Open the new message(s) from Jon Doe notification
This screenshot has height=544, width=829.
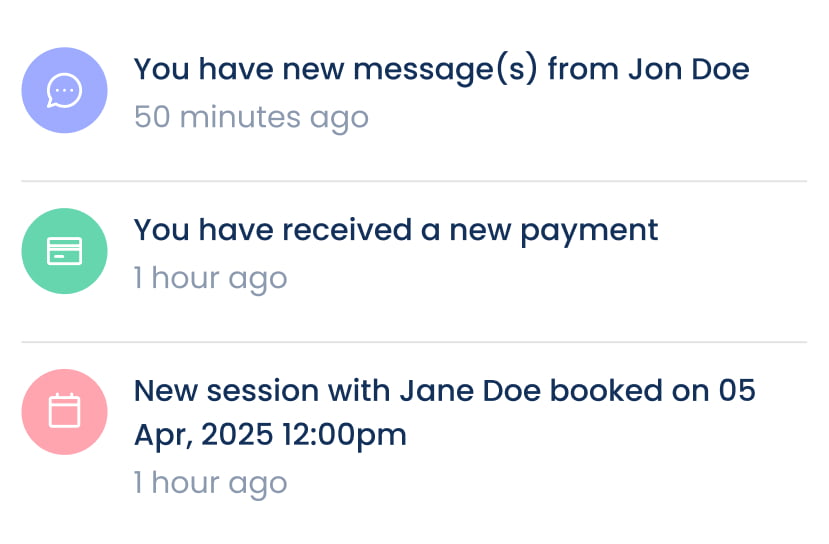(x=440, y=70)
